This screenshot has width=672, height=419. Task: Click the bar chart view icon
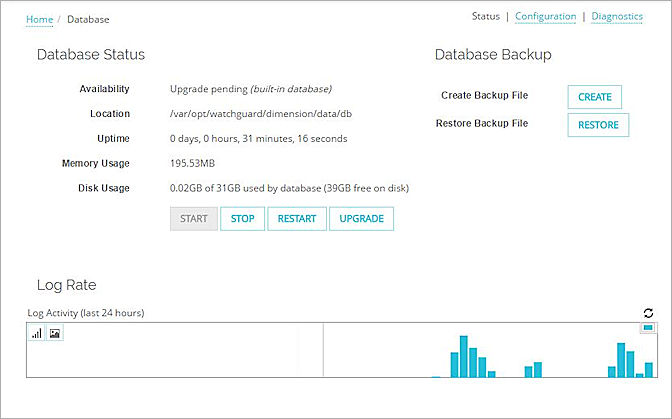37,334
